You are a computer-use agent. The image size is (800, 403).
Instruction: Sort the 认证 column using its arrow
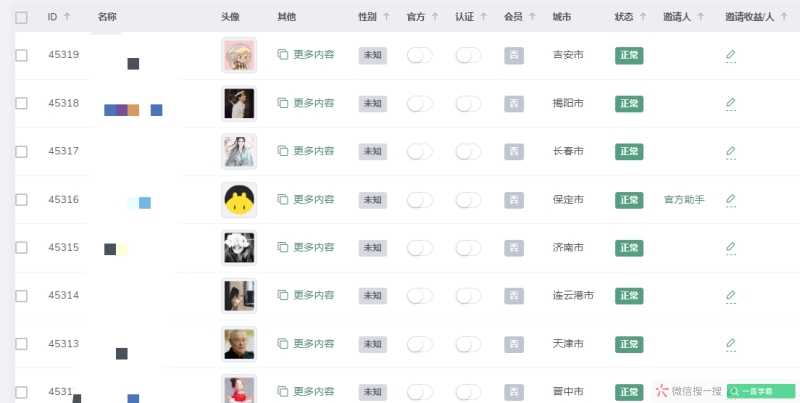(x=484, y=17)
